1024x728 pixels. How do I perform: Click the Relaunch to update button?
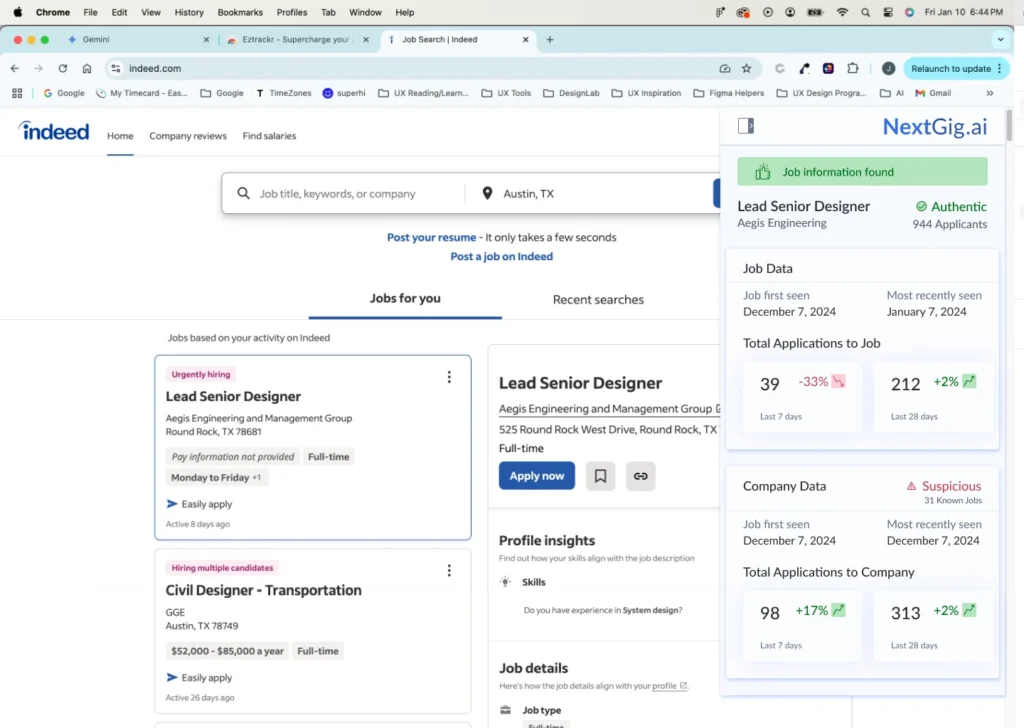click(951, 69)
